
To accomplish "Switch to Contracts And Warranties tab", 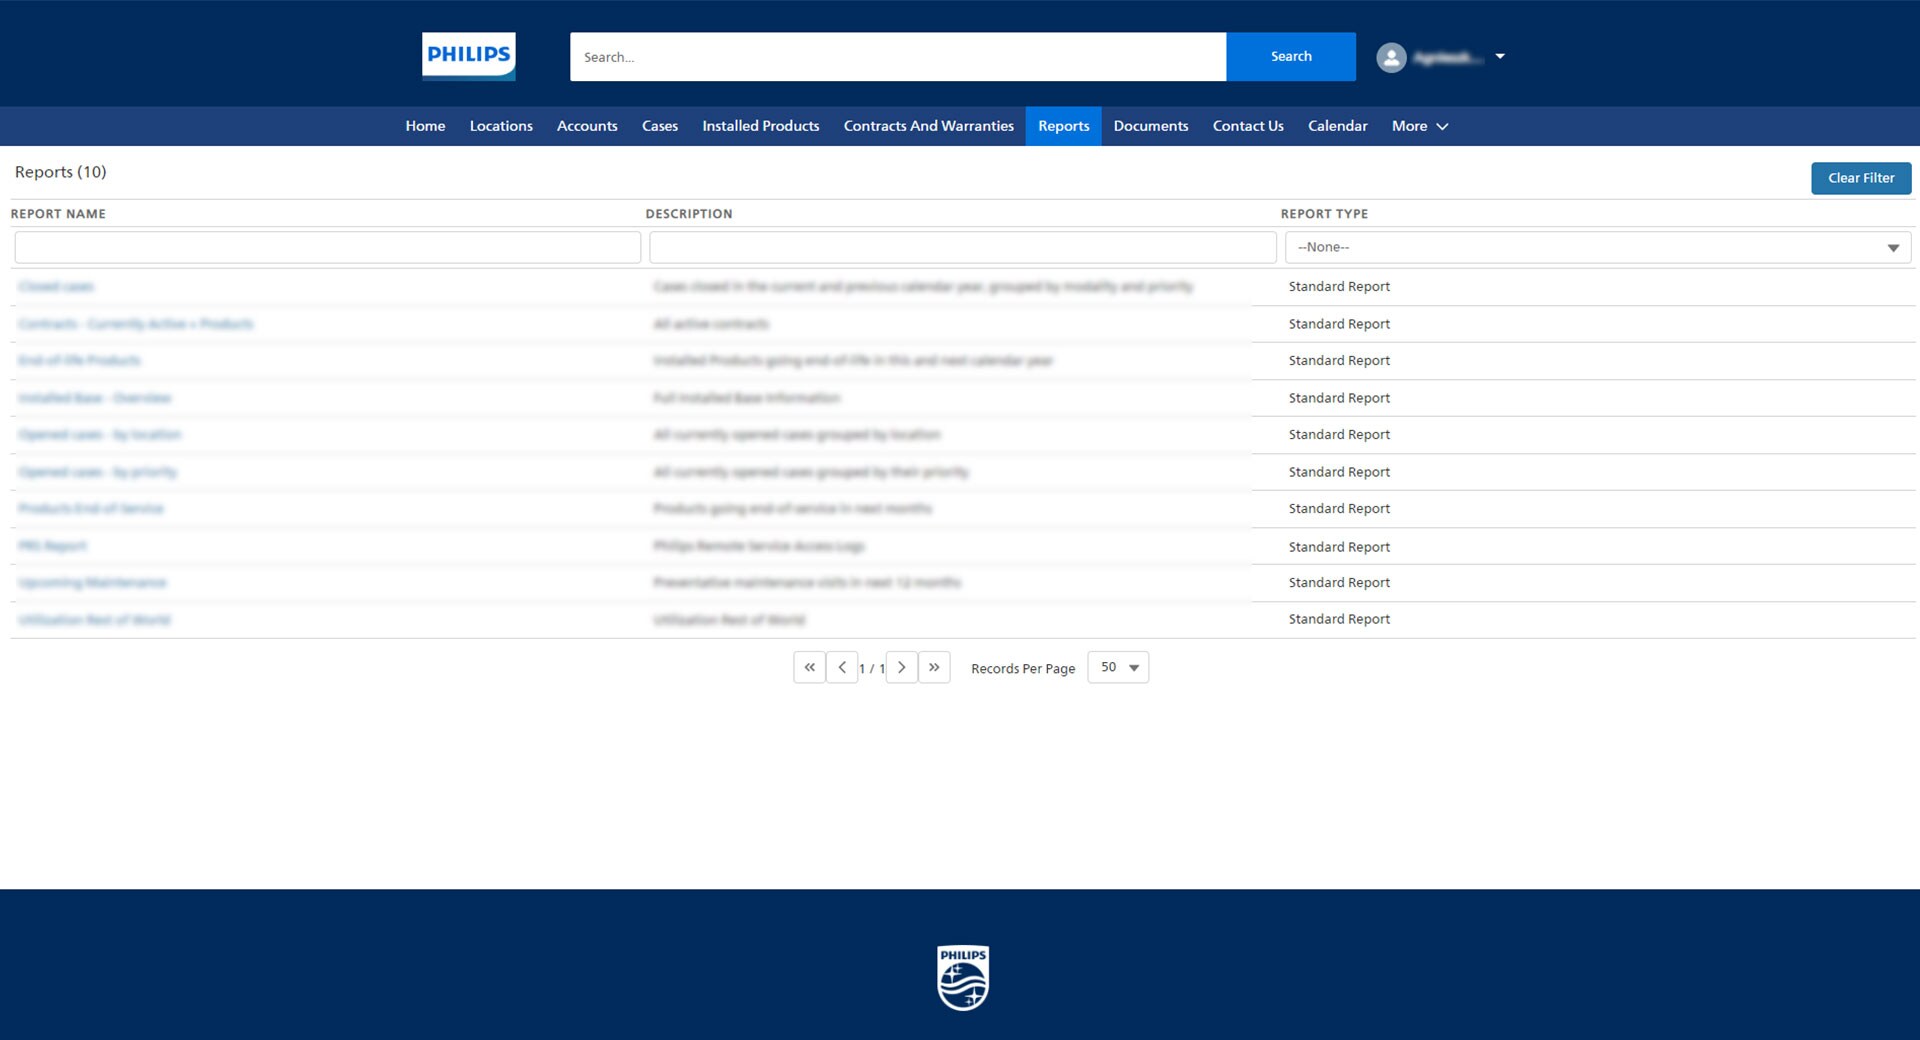I will point(928,126).
